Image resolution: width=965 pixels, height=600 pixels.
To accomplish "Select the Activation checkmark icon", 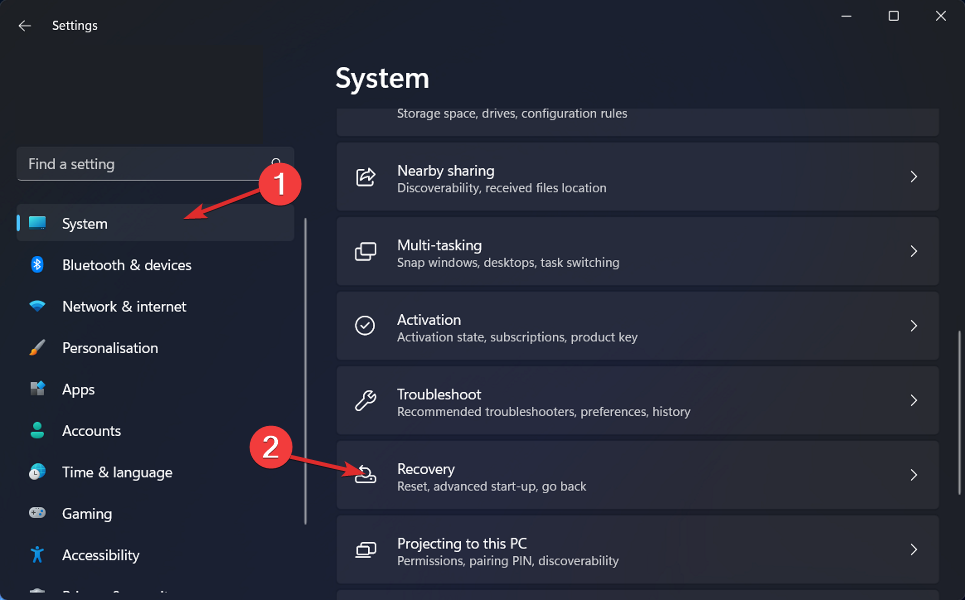I will (x=366, y=326).
